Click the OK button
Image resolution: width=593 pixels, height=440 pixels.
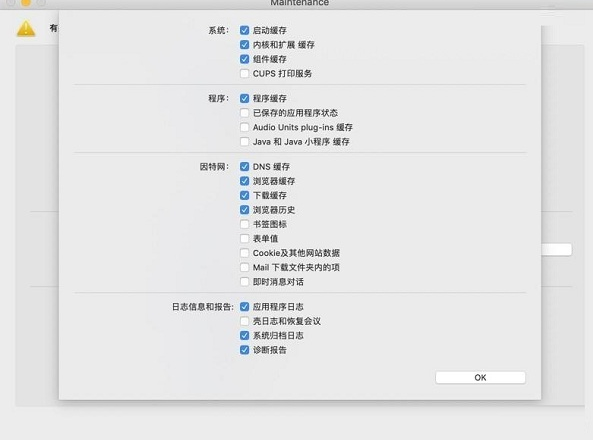click(x=480, y=377)
